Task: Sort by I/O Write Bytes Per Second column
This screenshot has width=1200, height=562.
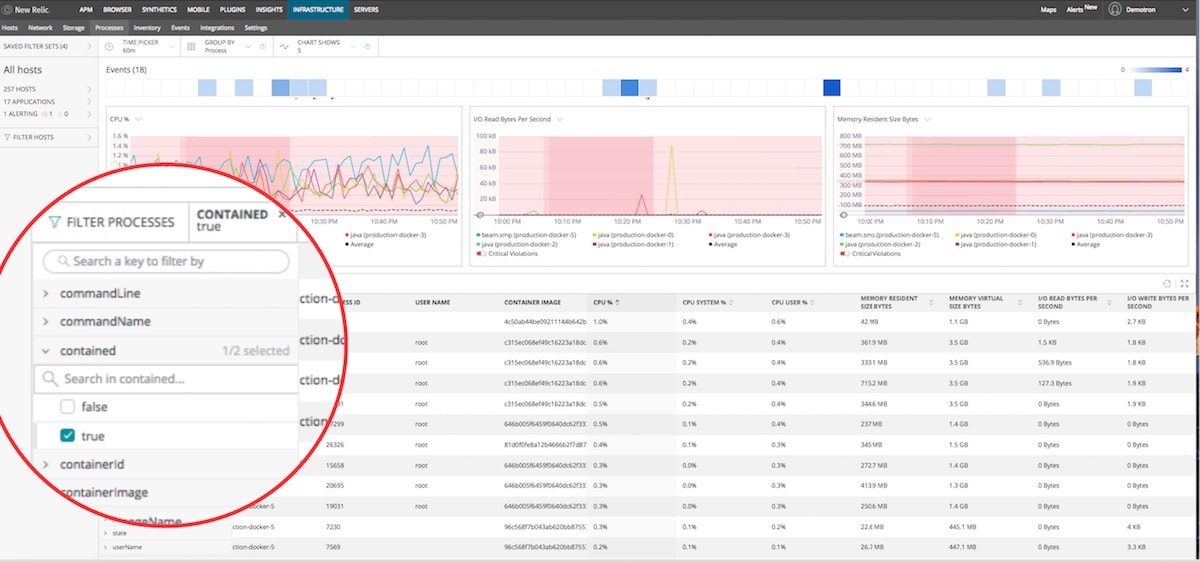Action: click(1157, 302)
